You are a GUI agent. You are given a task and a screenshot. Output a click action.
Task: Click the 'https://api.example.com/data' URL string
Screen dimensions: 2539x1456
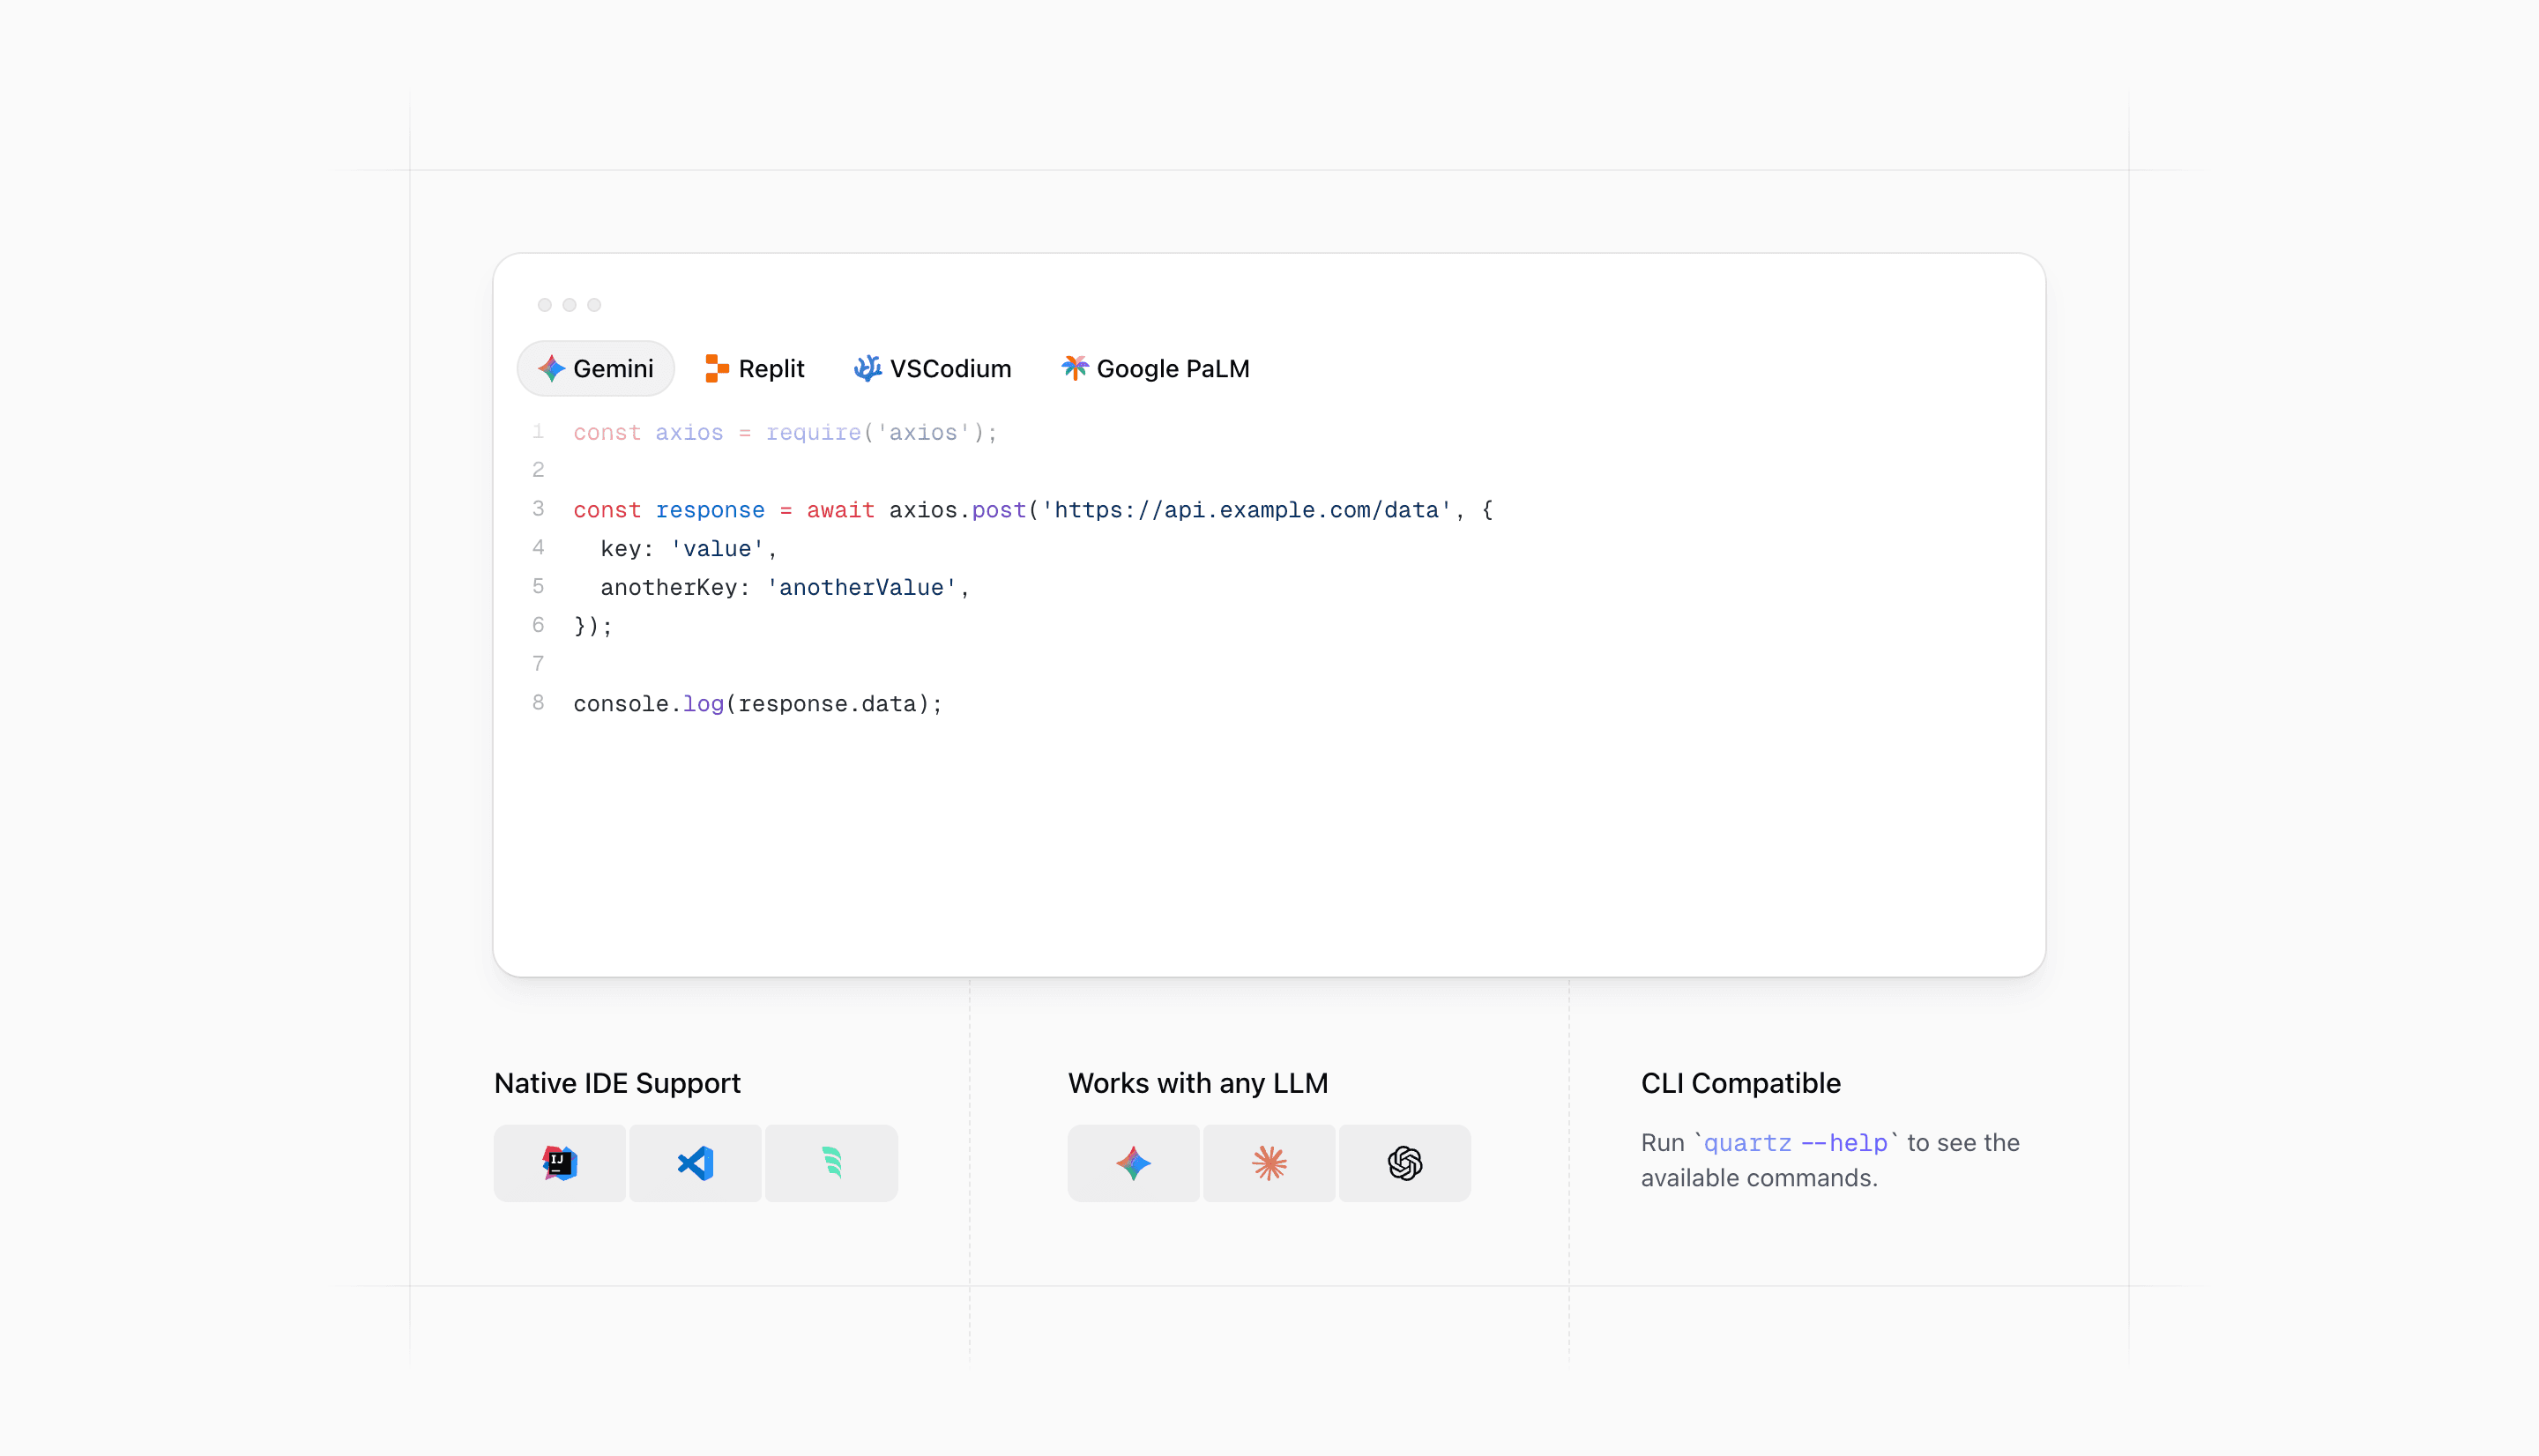(1247, 510)
